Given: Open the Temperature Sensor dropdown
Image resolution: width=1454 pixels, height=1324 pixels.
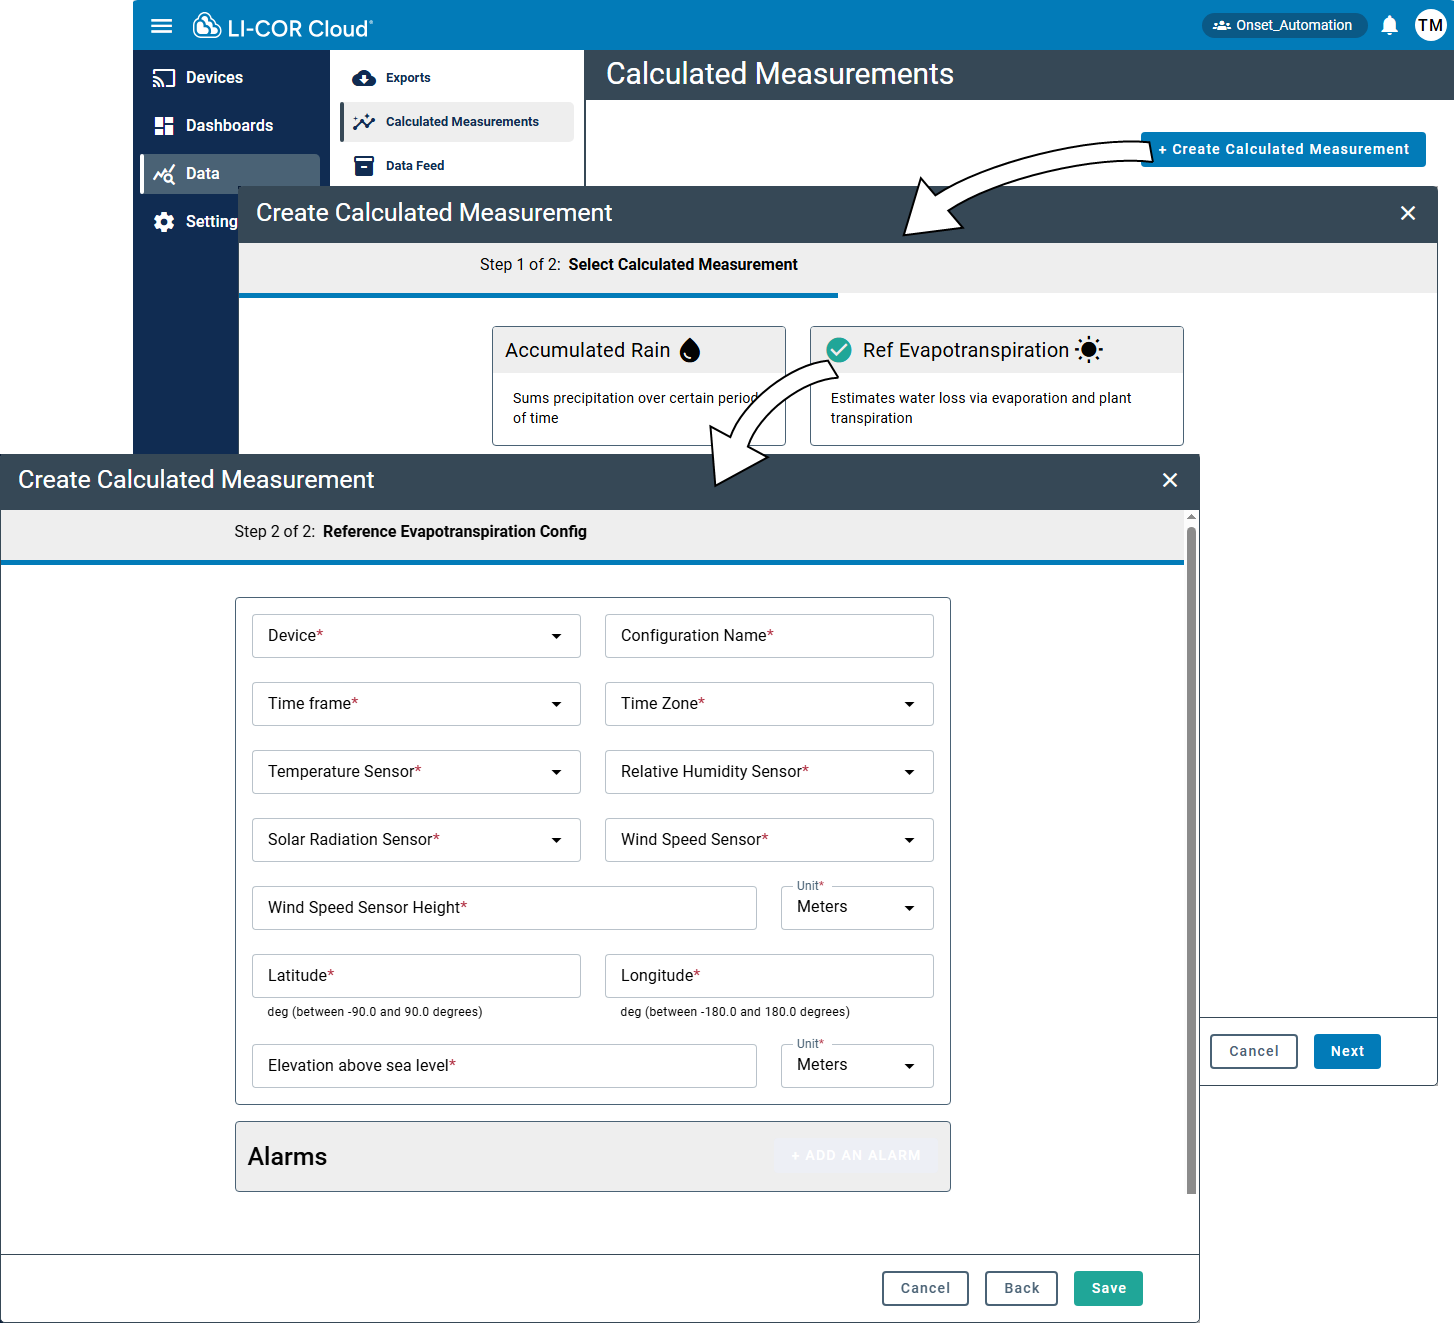Looking at the screenshot, I should pyautogui.click(x=416, y=772).
